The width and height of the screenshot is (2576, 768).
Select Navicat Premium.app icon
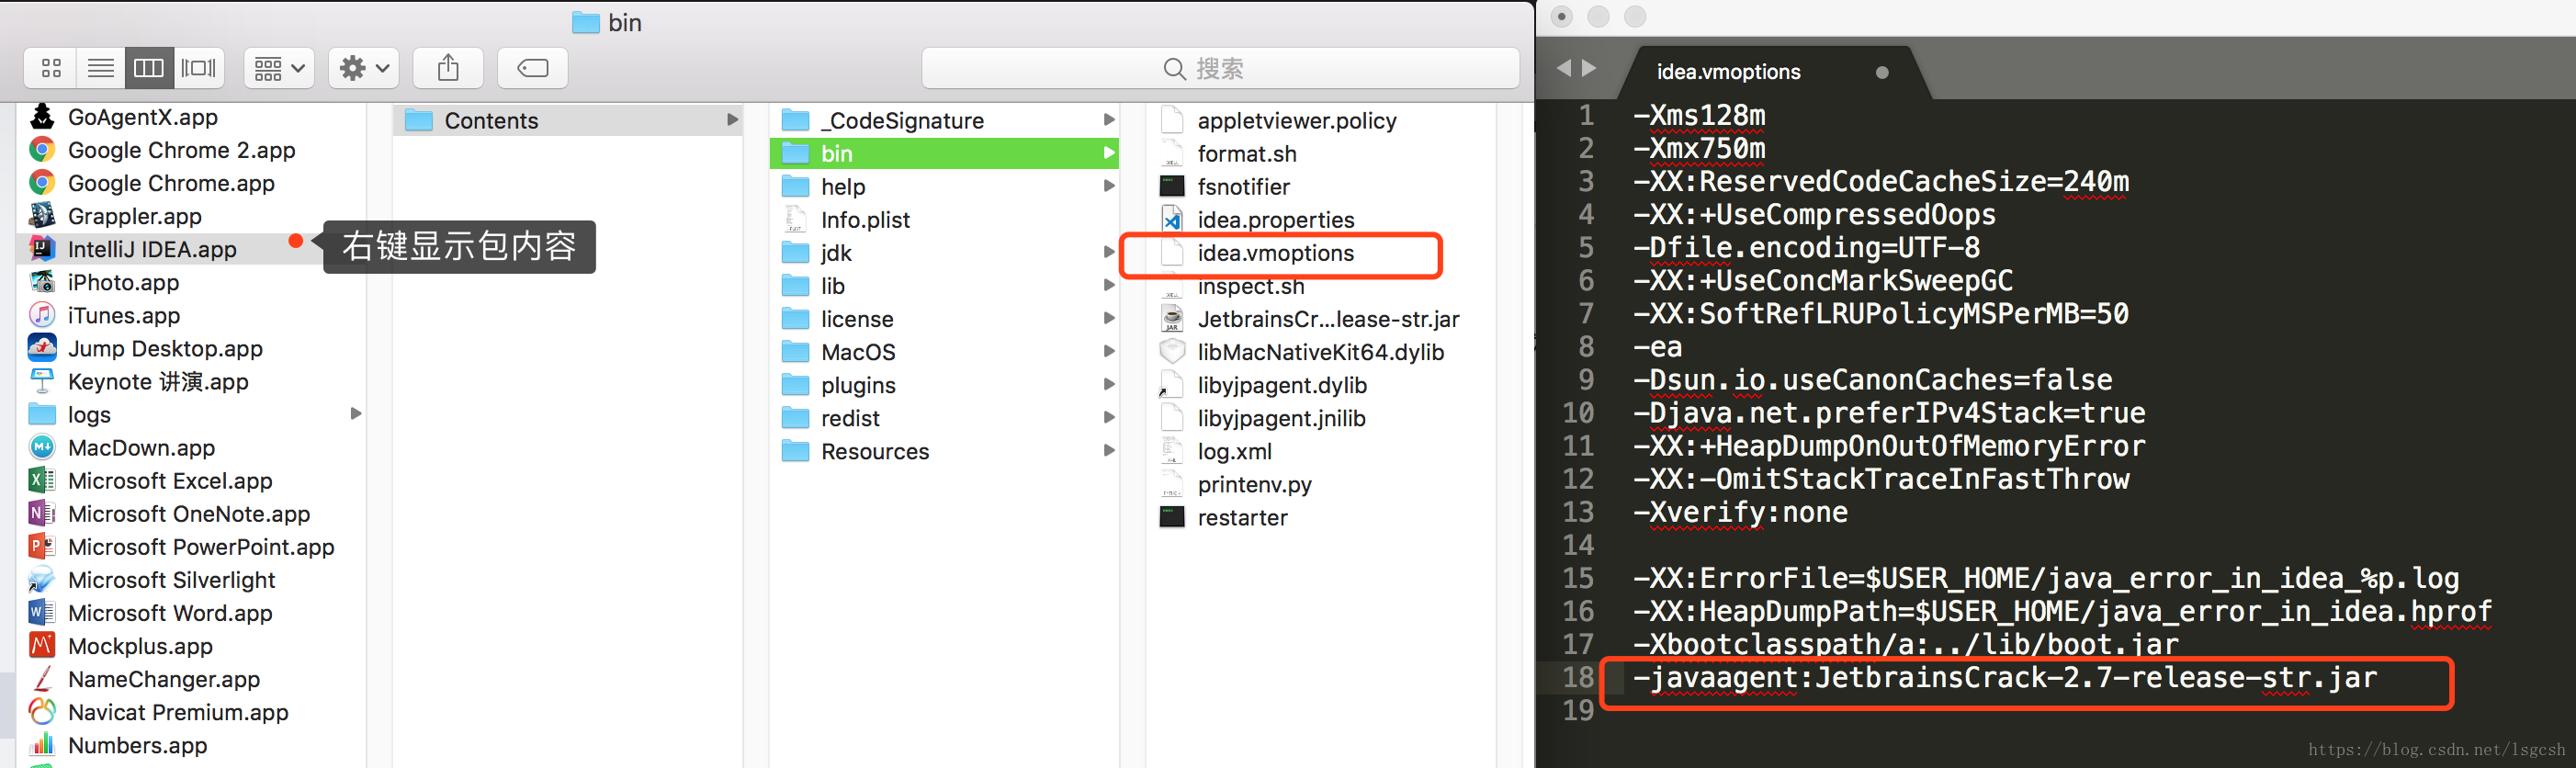[42, 711]
